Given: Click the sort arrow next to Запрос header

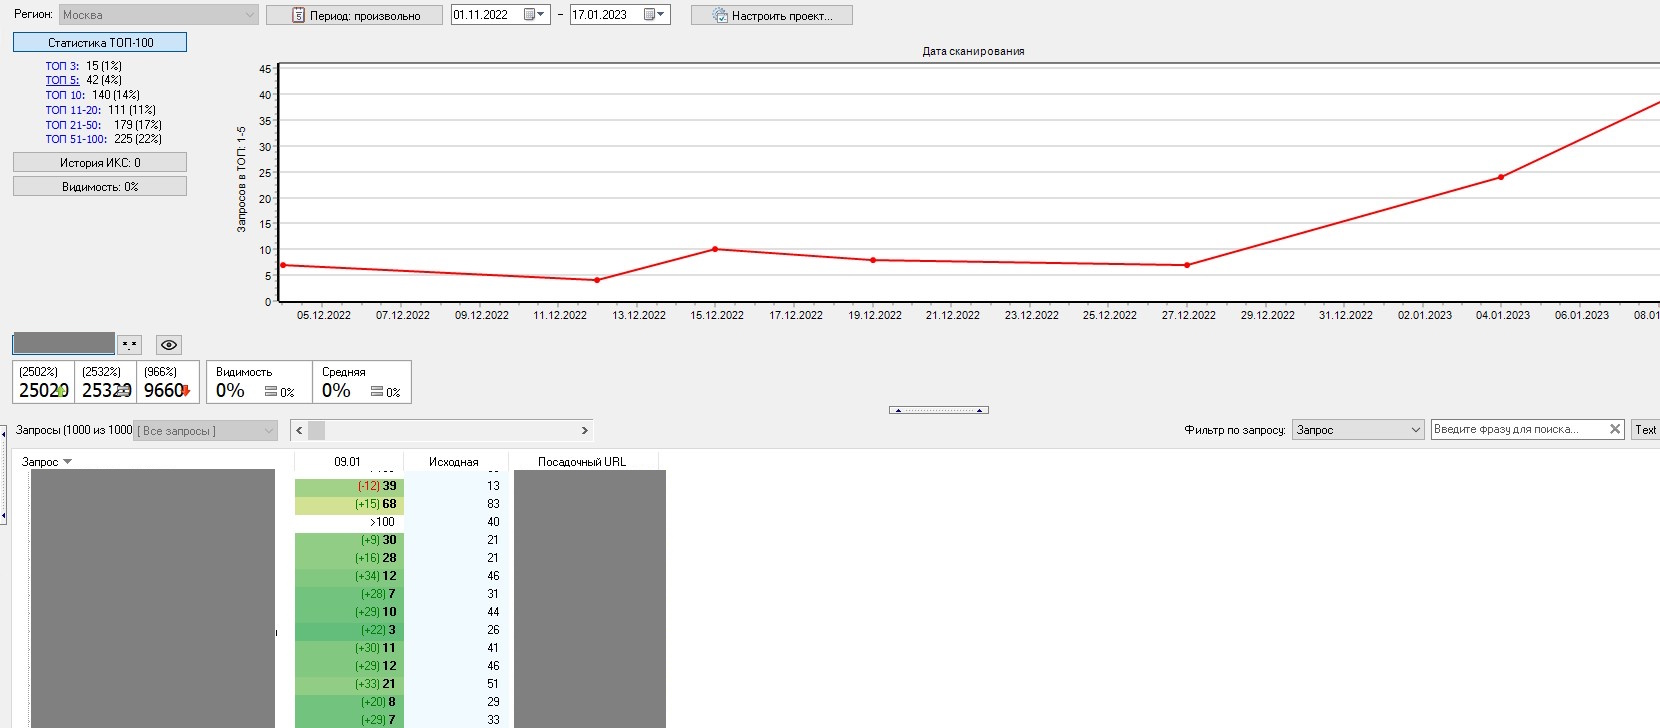Looking at the screenshot, I should [68, 462].
